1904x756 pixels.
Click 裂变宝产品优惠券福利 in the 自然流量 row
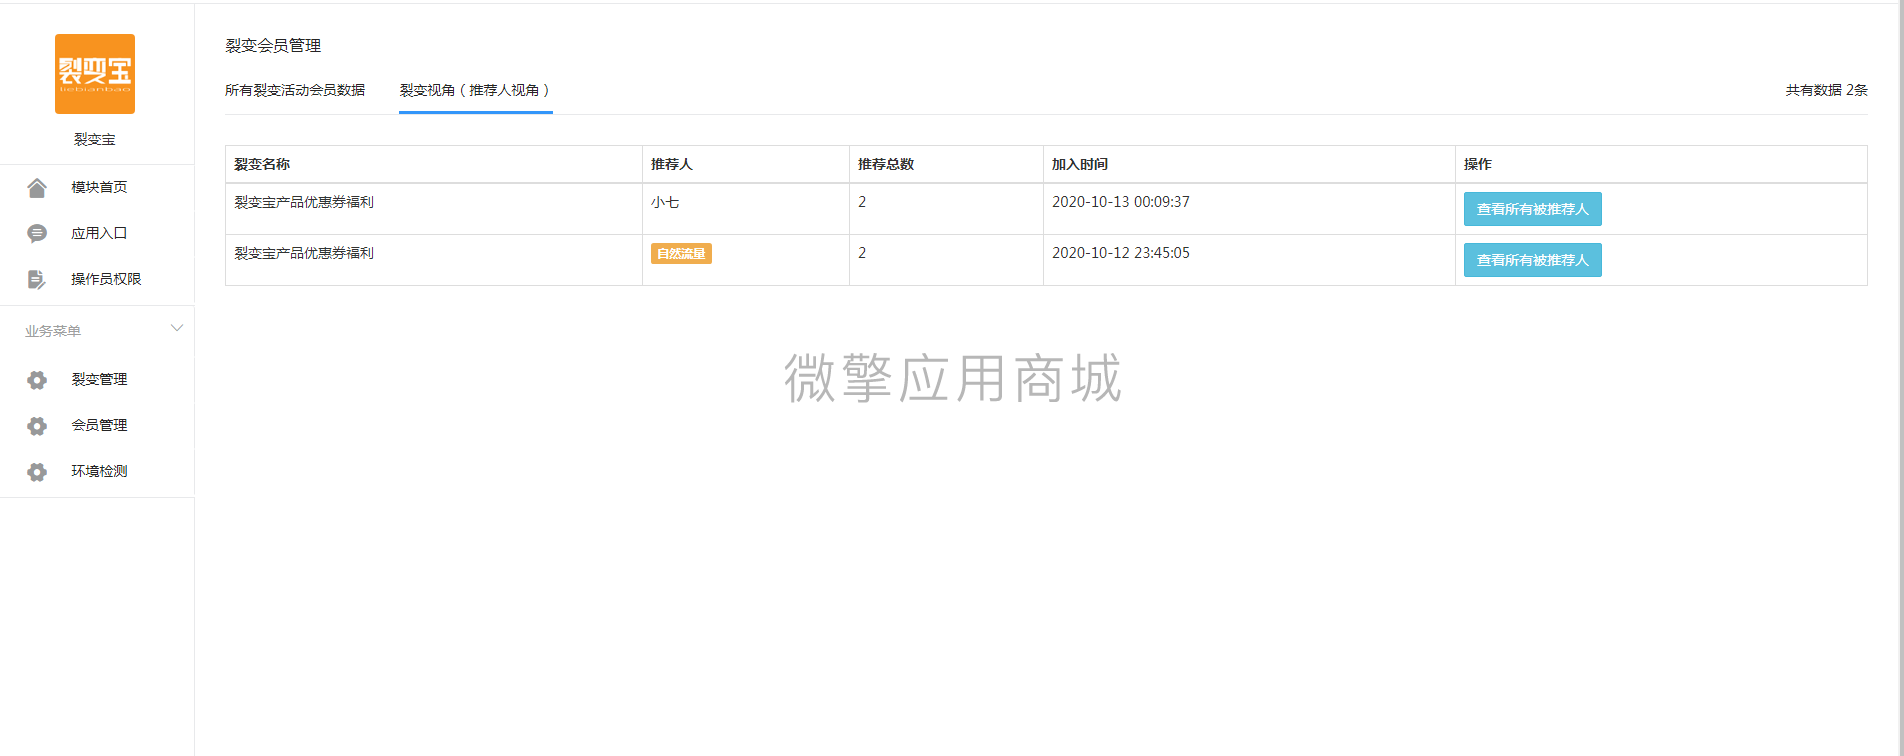point(304,253)
